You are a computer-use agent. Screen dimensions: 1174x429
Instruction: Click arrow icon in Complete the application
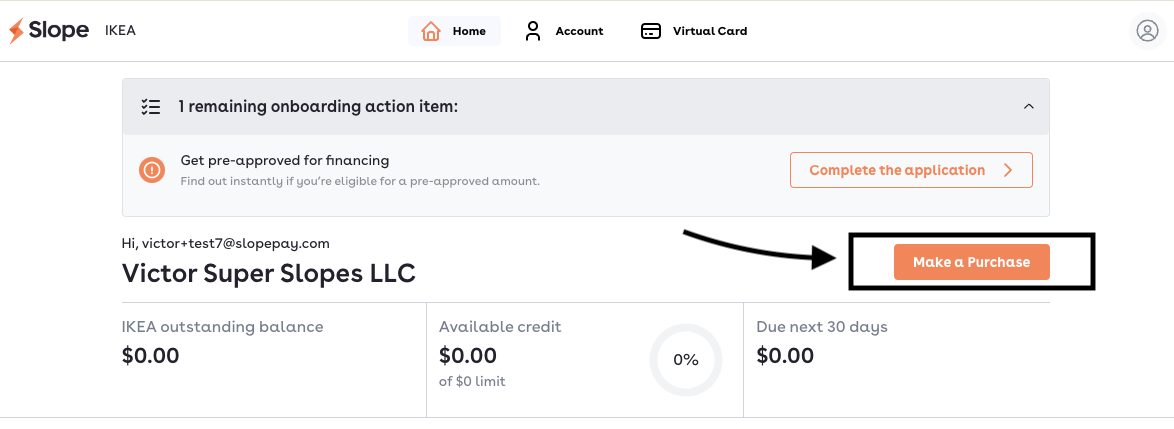[x=1009, y=170]
